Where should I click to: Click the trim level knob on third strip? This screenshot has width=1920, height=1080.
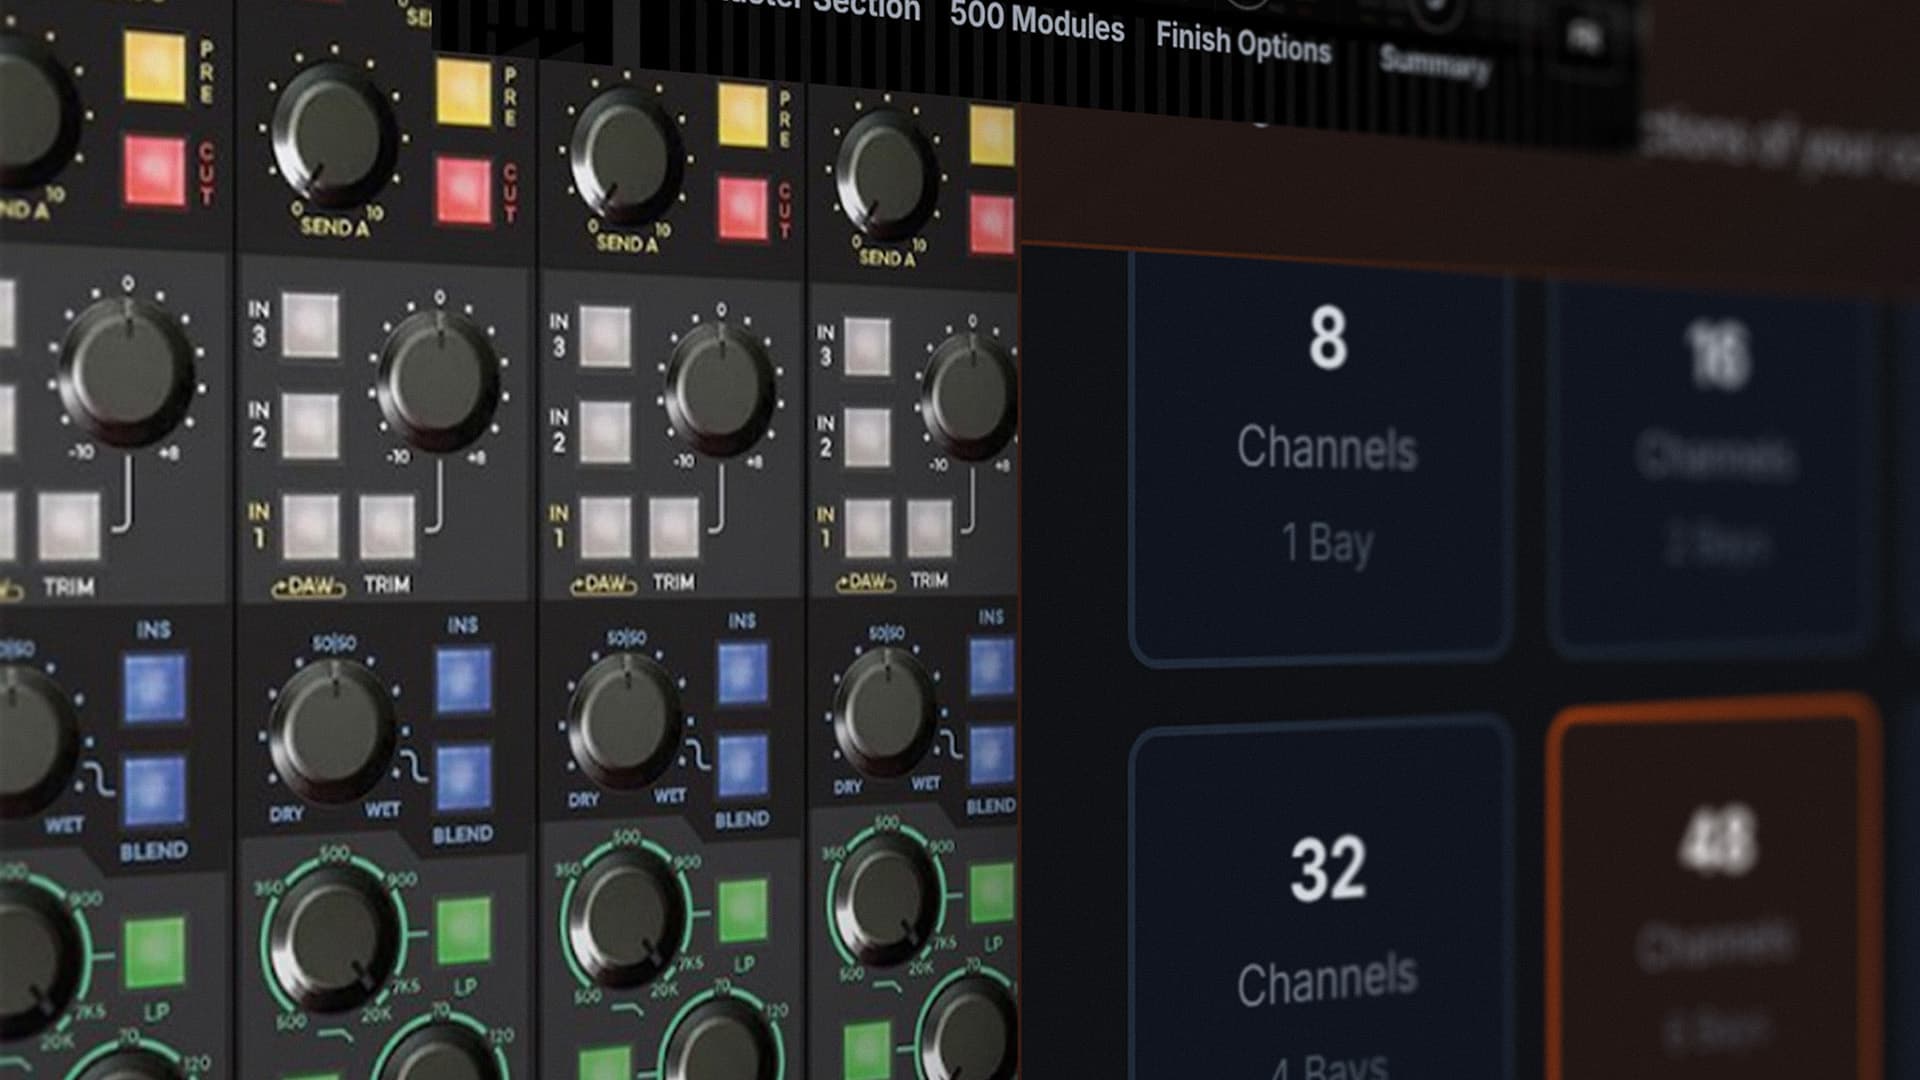pos(720,388)
